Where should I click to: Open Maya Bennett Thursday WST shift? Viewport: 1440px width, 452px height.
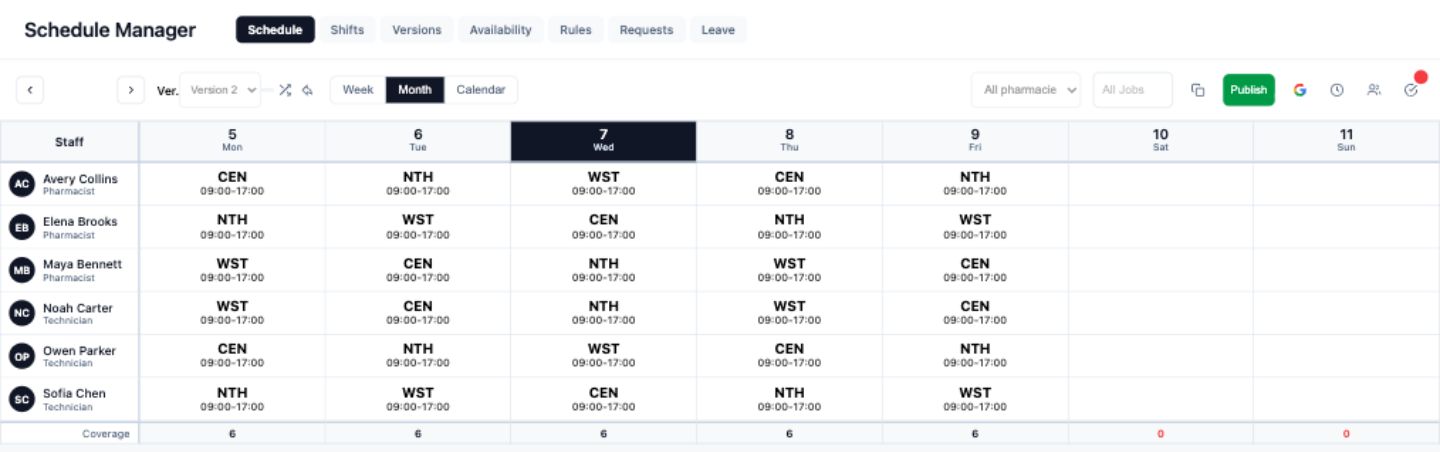pyautogui.click(x=789, y=270)
